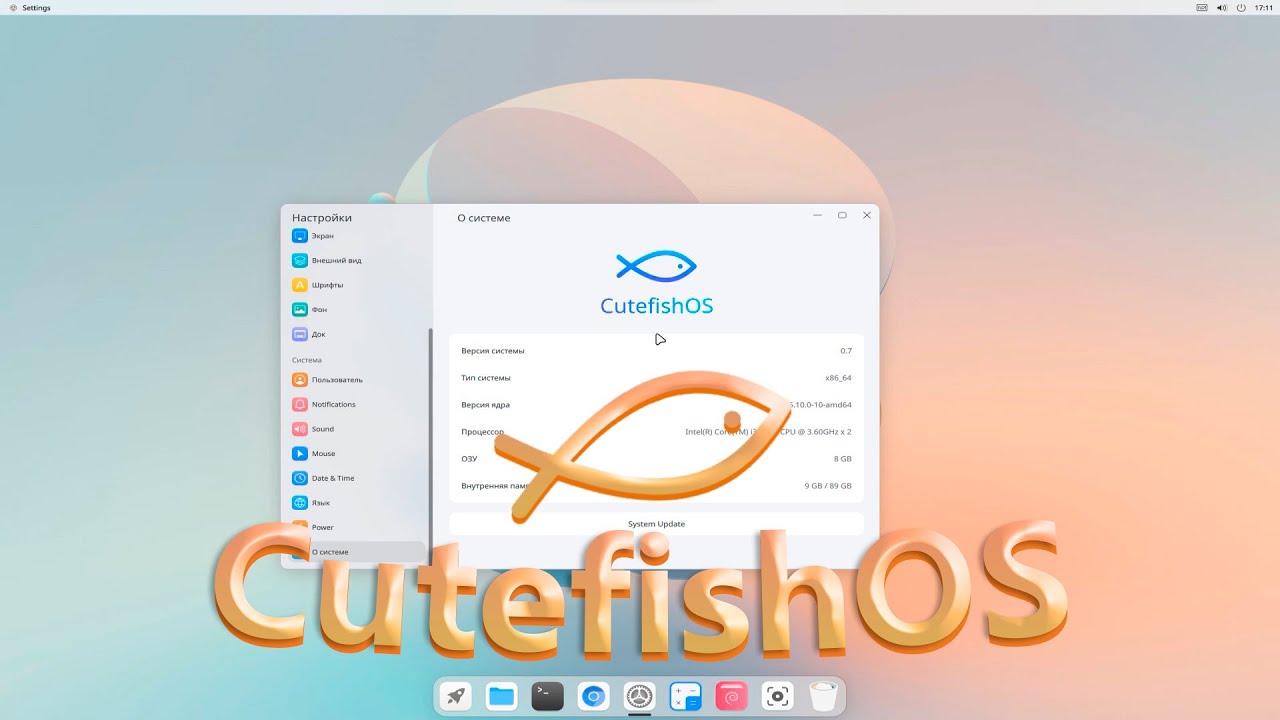Launch the rocket launcher in dock
The height and width of the screenshot is (720, 1280).
point(456,696)
